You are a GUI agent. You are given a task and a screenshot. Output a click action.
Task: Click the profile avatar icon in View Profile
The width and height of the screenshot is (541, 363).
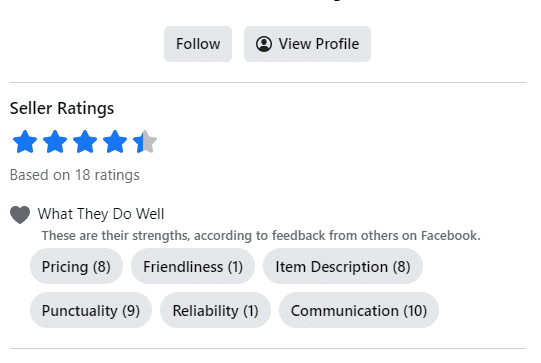264,44
